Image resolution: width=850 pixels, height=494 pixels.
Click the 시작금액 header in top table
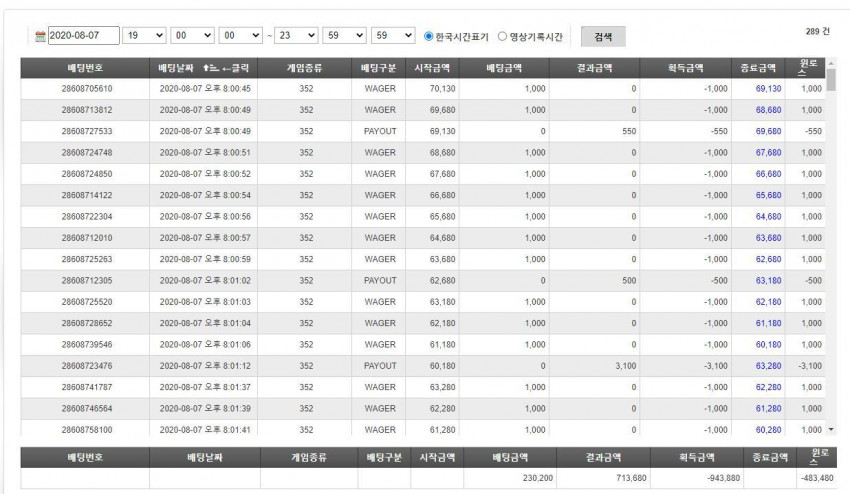point(432,68)
